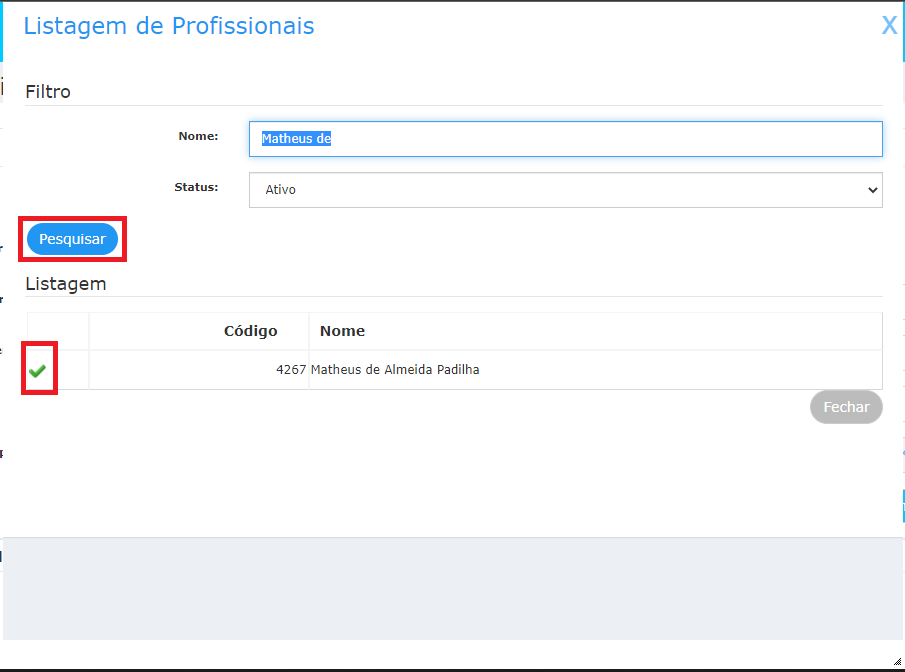Screen dimensions: 905x672
Task: Click the dialog resize grip corner
Action: [x=897, y=661]
